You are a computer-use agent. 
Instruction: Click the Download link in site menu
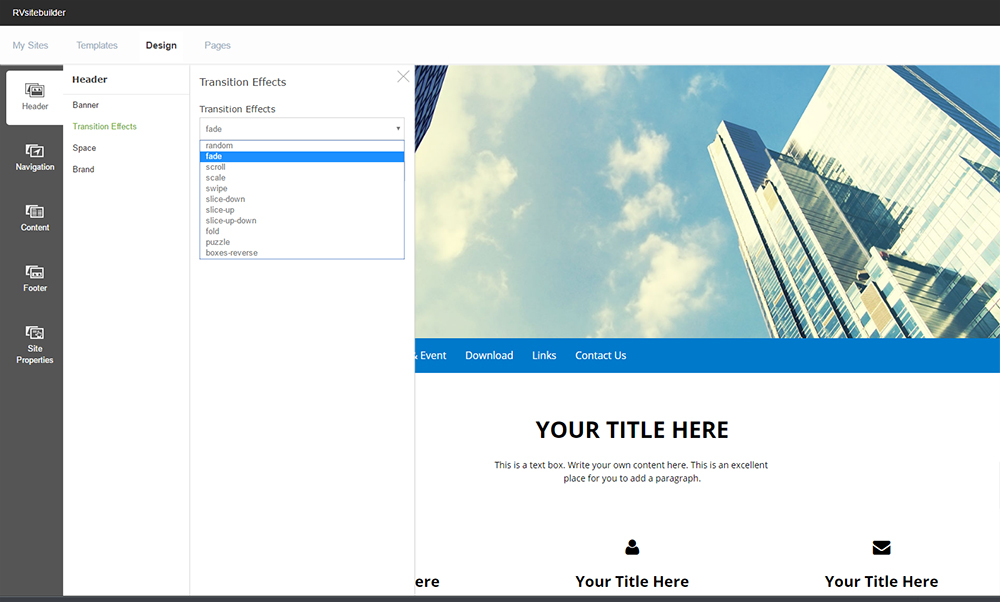pos(489,355)
